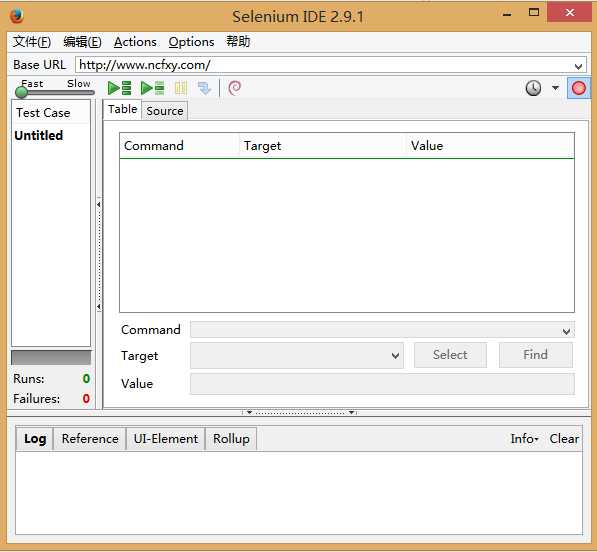Open the scheduler dropdown arrow beside the clock
The height and width of the screenshot is (552, 597).
[x=555, y=88]
